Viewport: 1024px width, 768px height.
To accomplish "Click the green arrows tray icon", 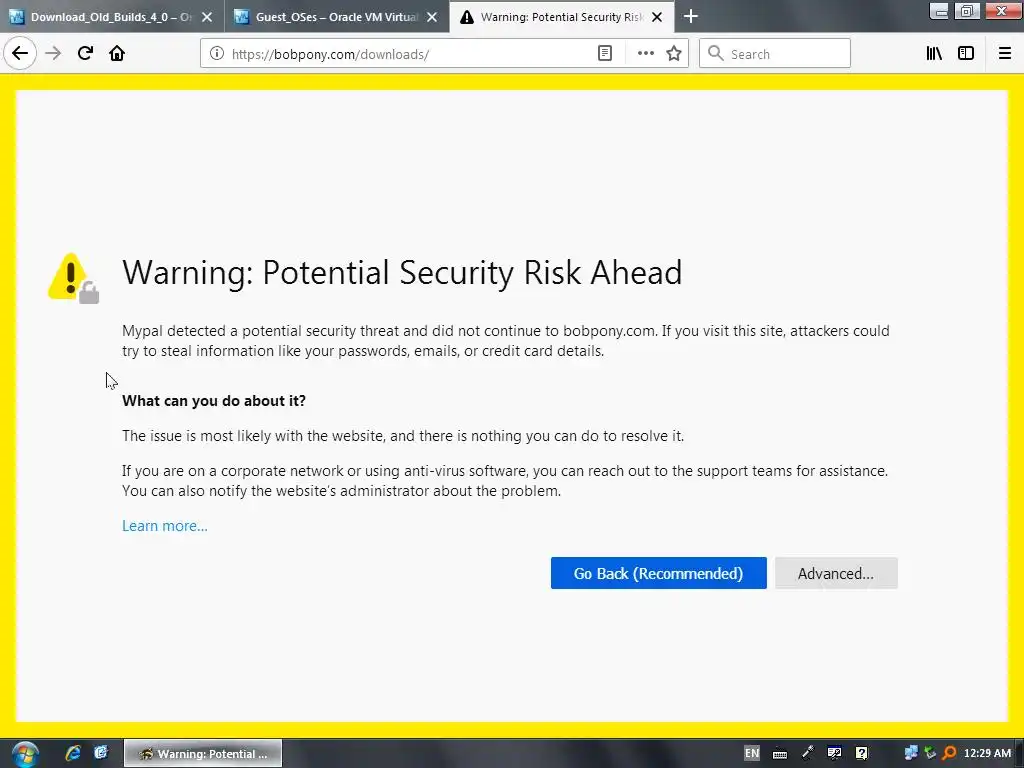I will point(931,754).
